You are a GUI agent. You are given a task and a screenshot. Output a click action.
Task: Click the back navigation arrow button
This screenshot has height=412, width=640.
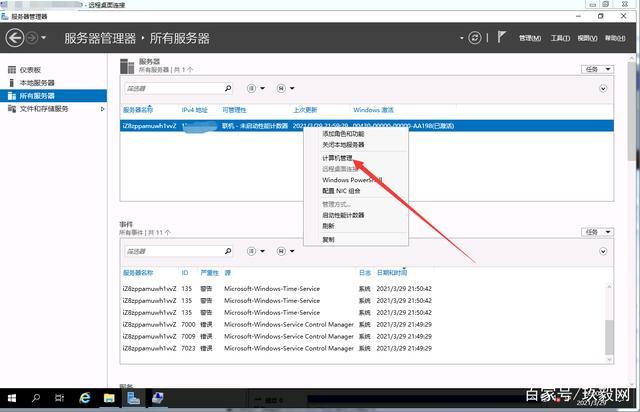pos(15,38)
